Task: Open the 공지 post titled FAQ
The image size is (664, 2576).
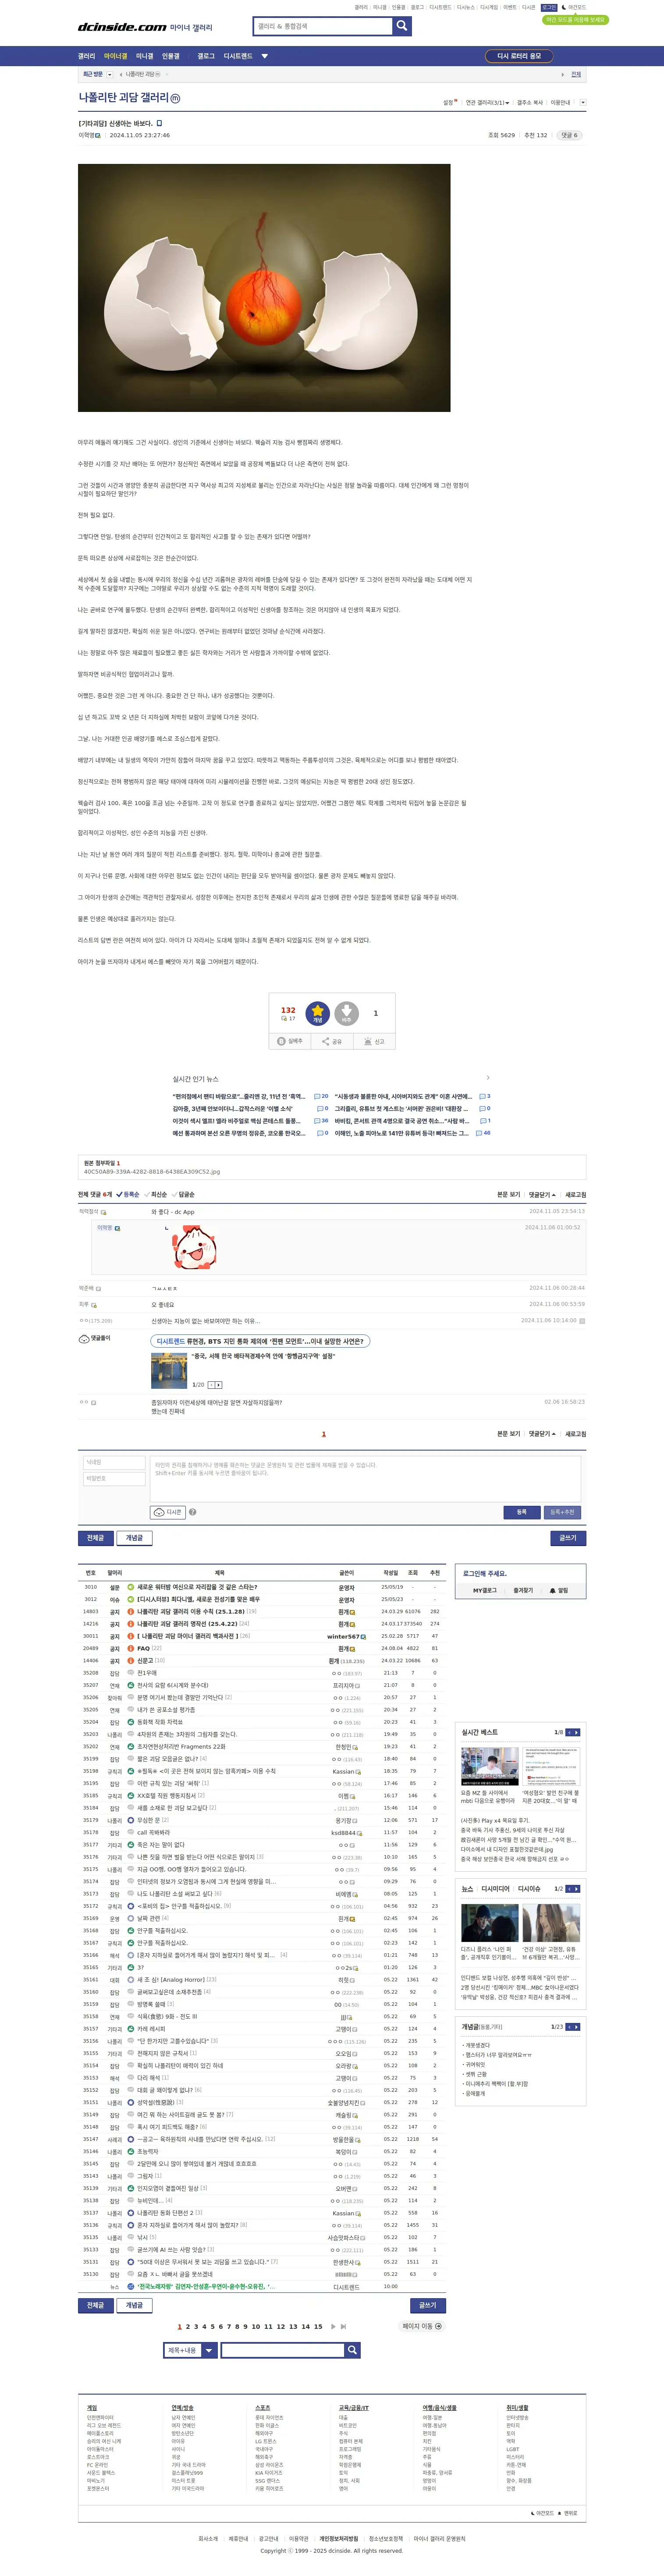Action: coord(143,1648)
